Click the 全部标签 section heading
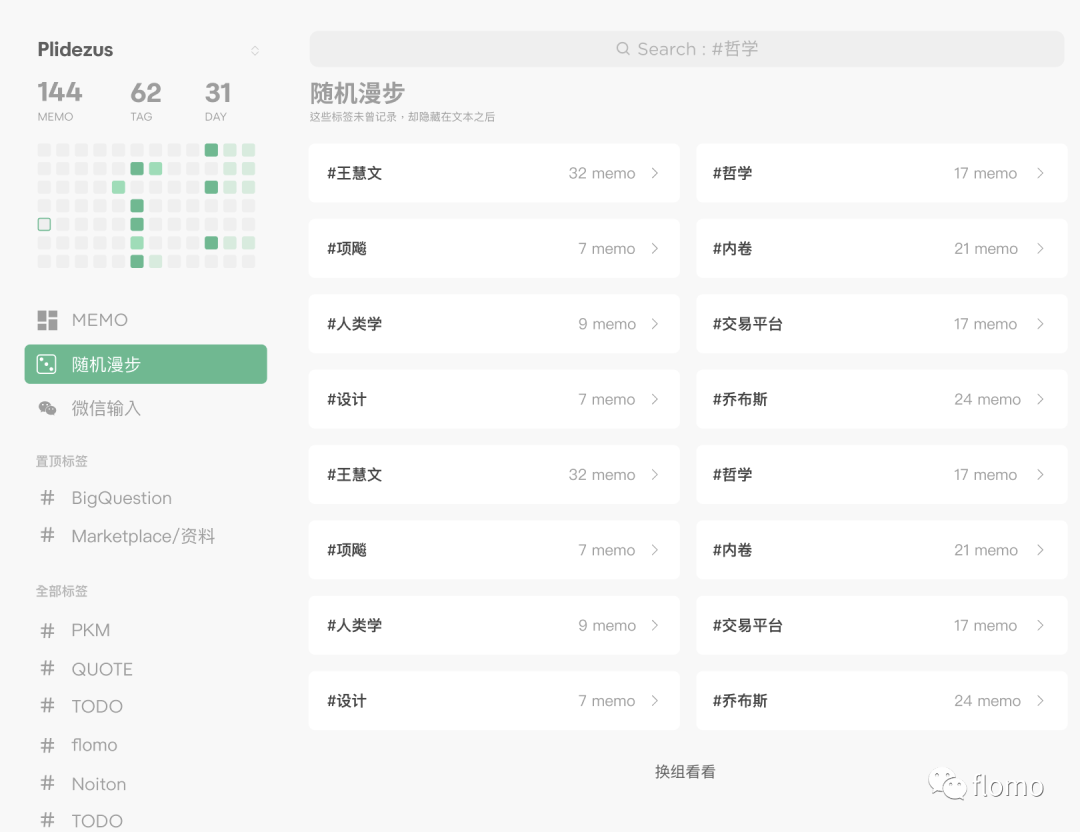1080x832 pixels. point(62,591)
